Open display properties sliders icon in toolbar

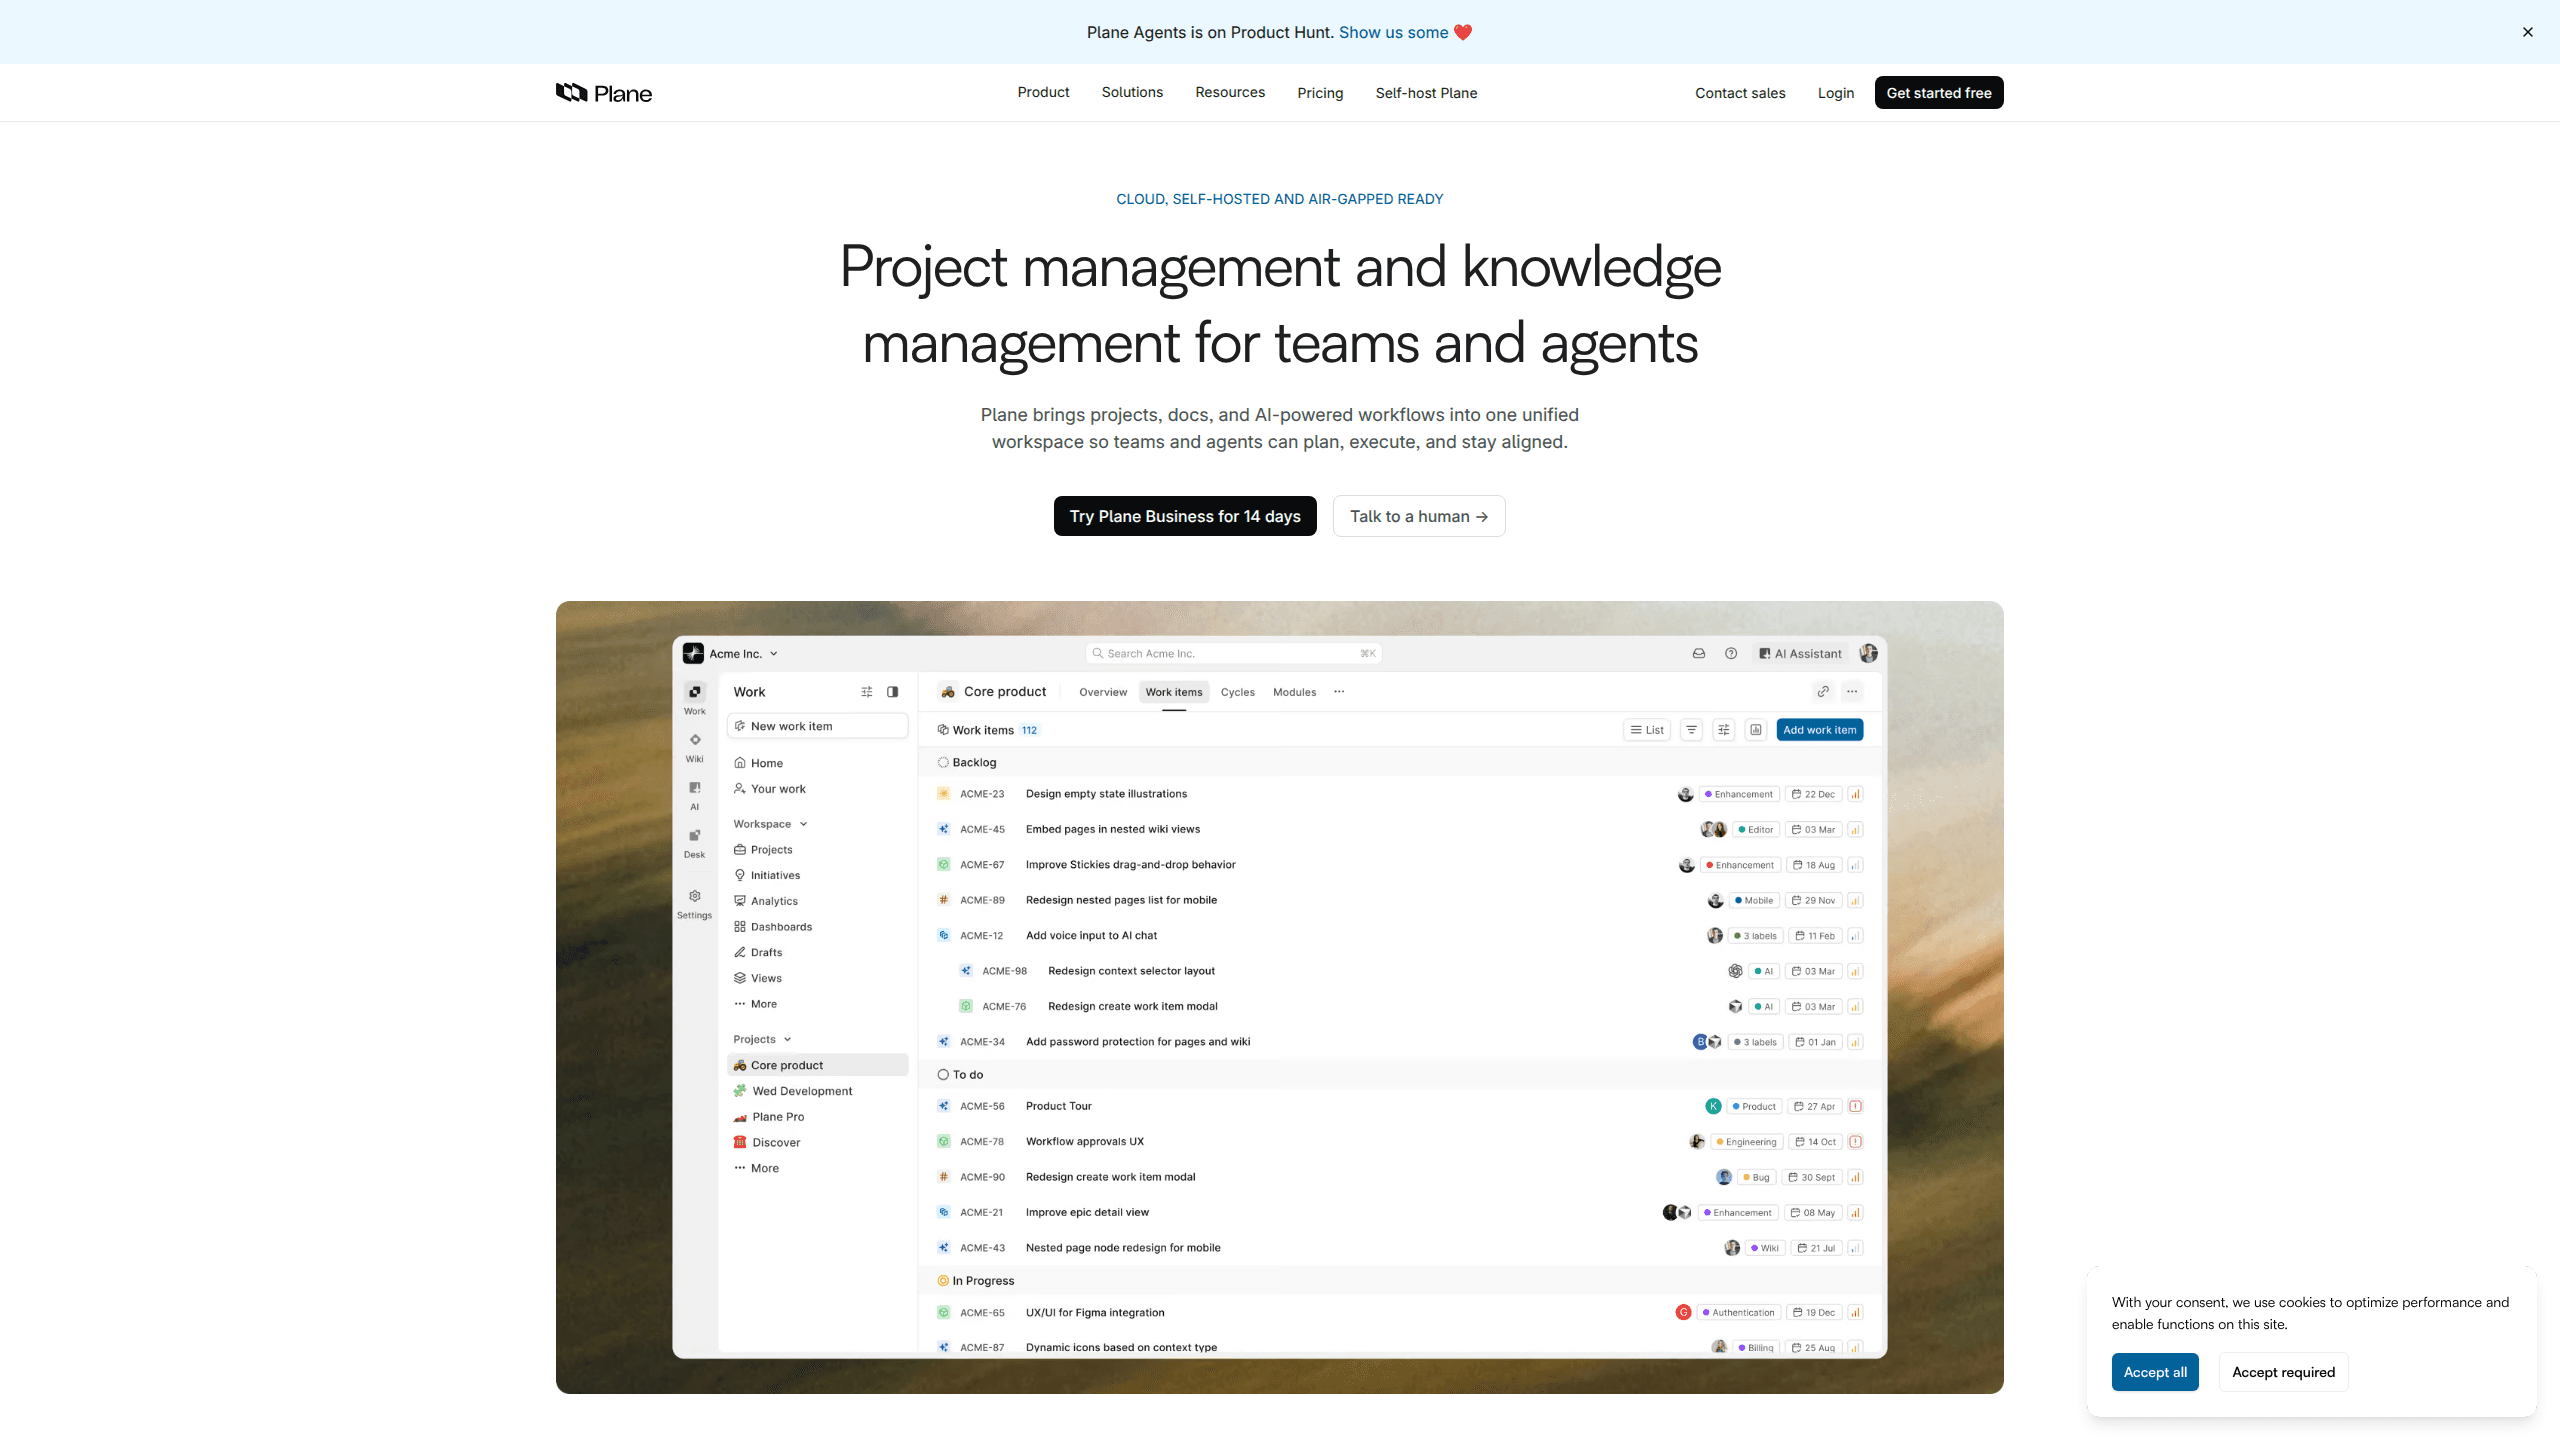pos(1724,730)
